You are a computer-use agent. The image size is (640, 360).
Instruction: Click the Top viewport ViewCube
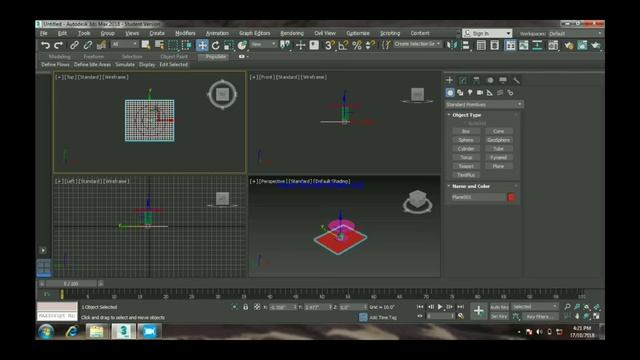222,94
